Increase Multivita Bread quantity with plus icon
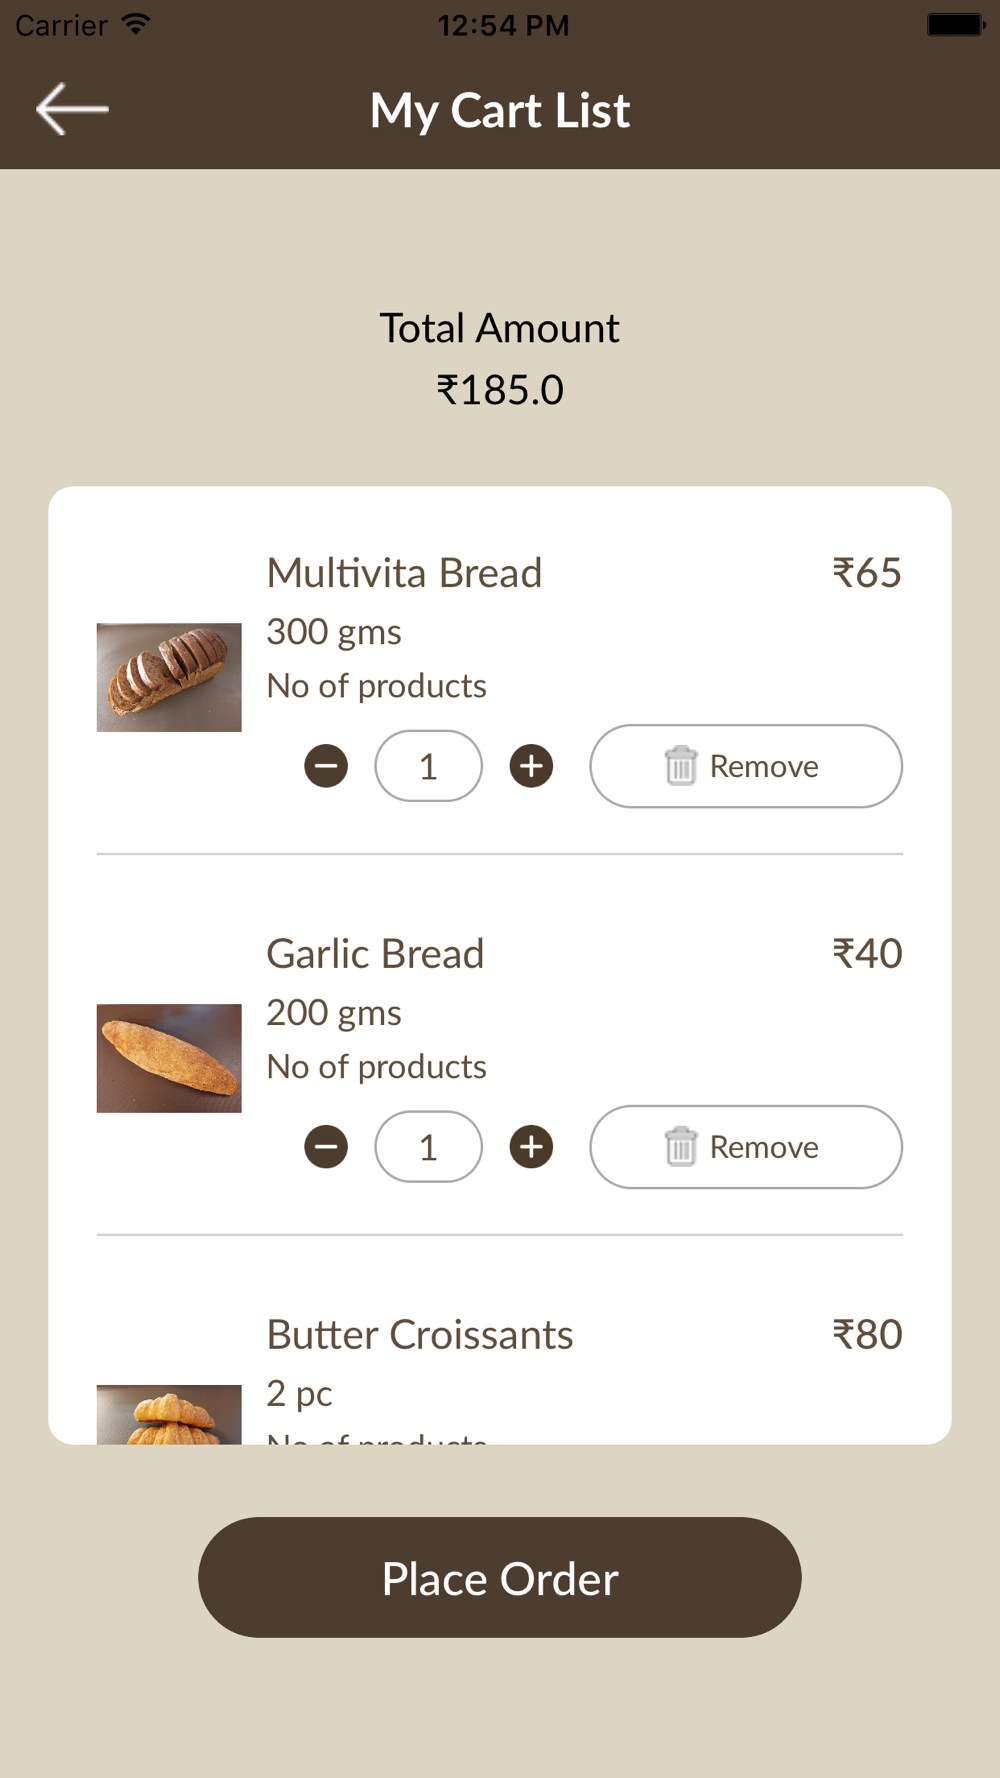1000x1778 pixels. (x=531, y=766)
